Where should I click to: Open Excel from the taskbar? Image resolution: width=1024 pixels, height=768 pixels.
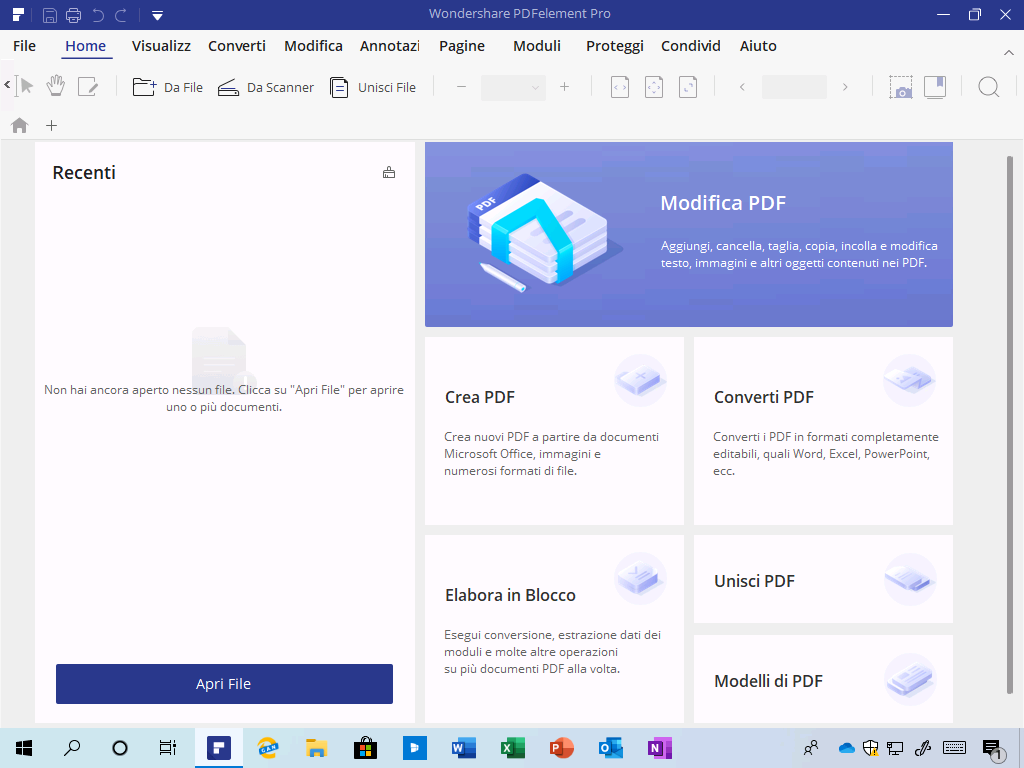[x=513, y=748]
